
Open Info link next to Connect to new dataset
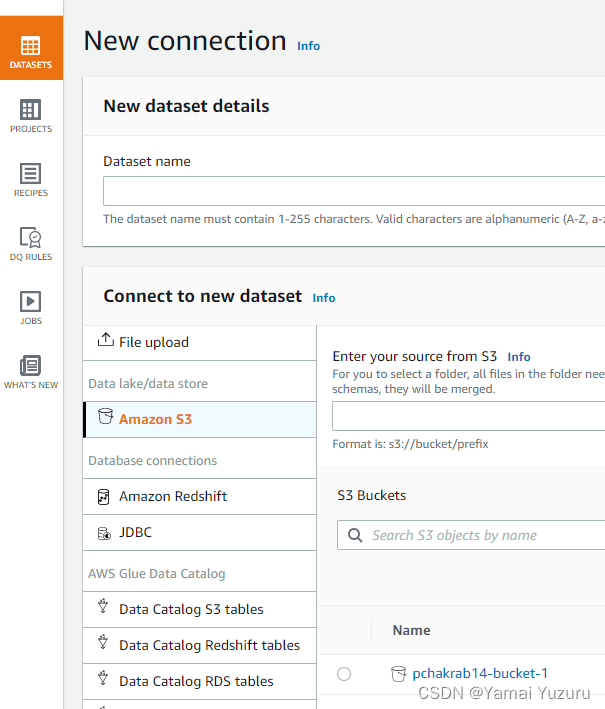tap(324, 298)
